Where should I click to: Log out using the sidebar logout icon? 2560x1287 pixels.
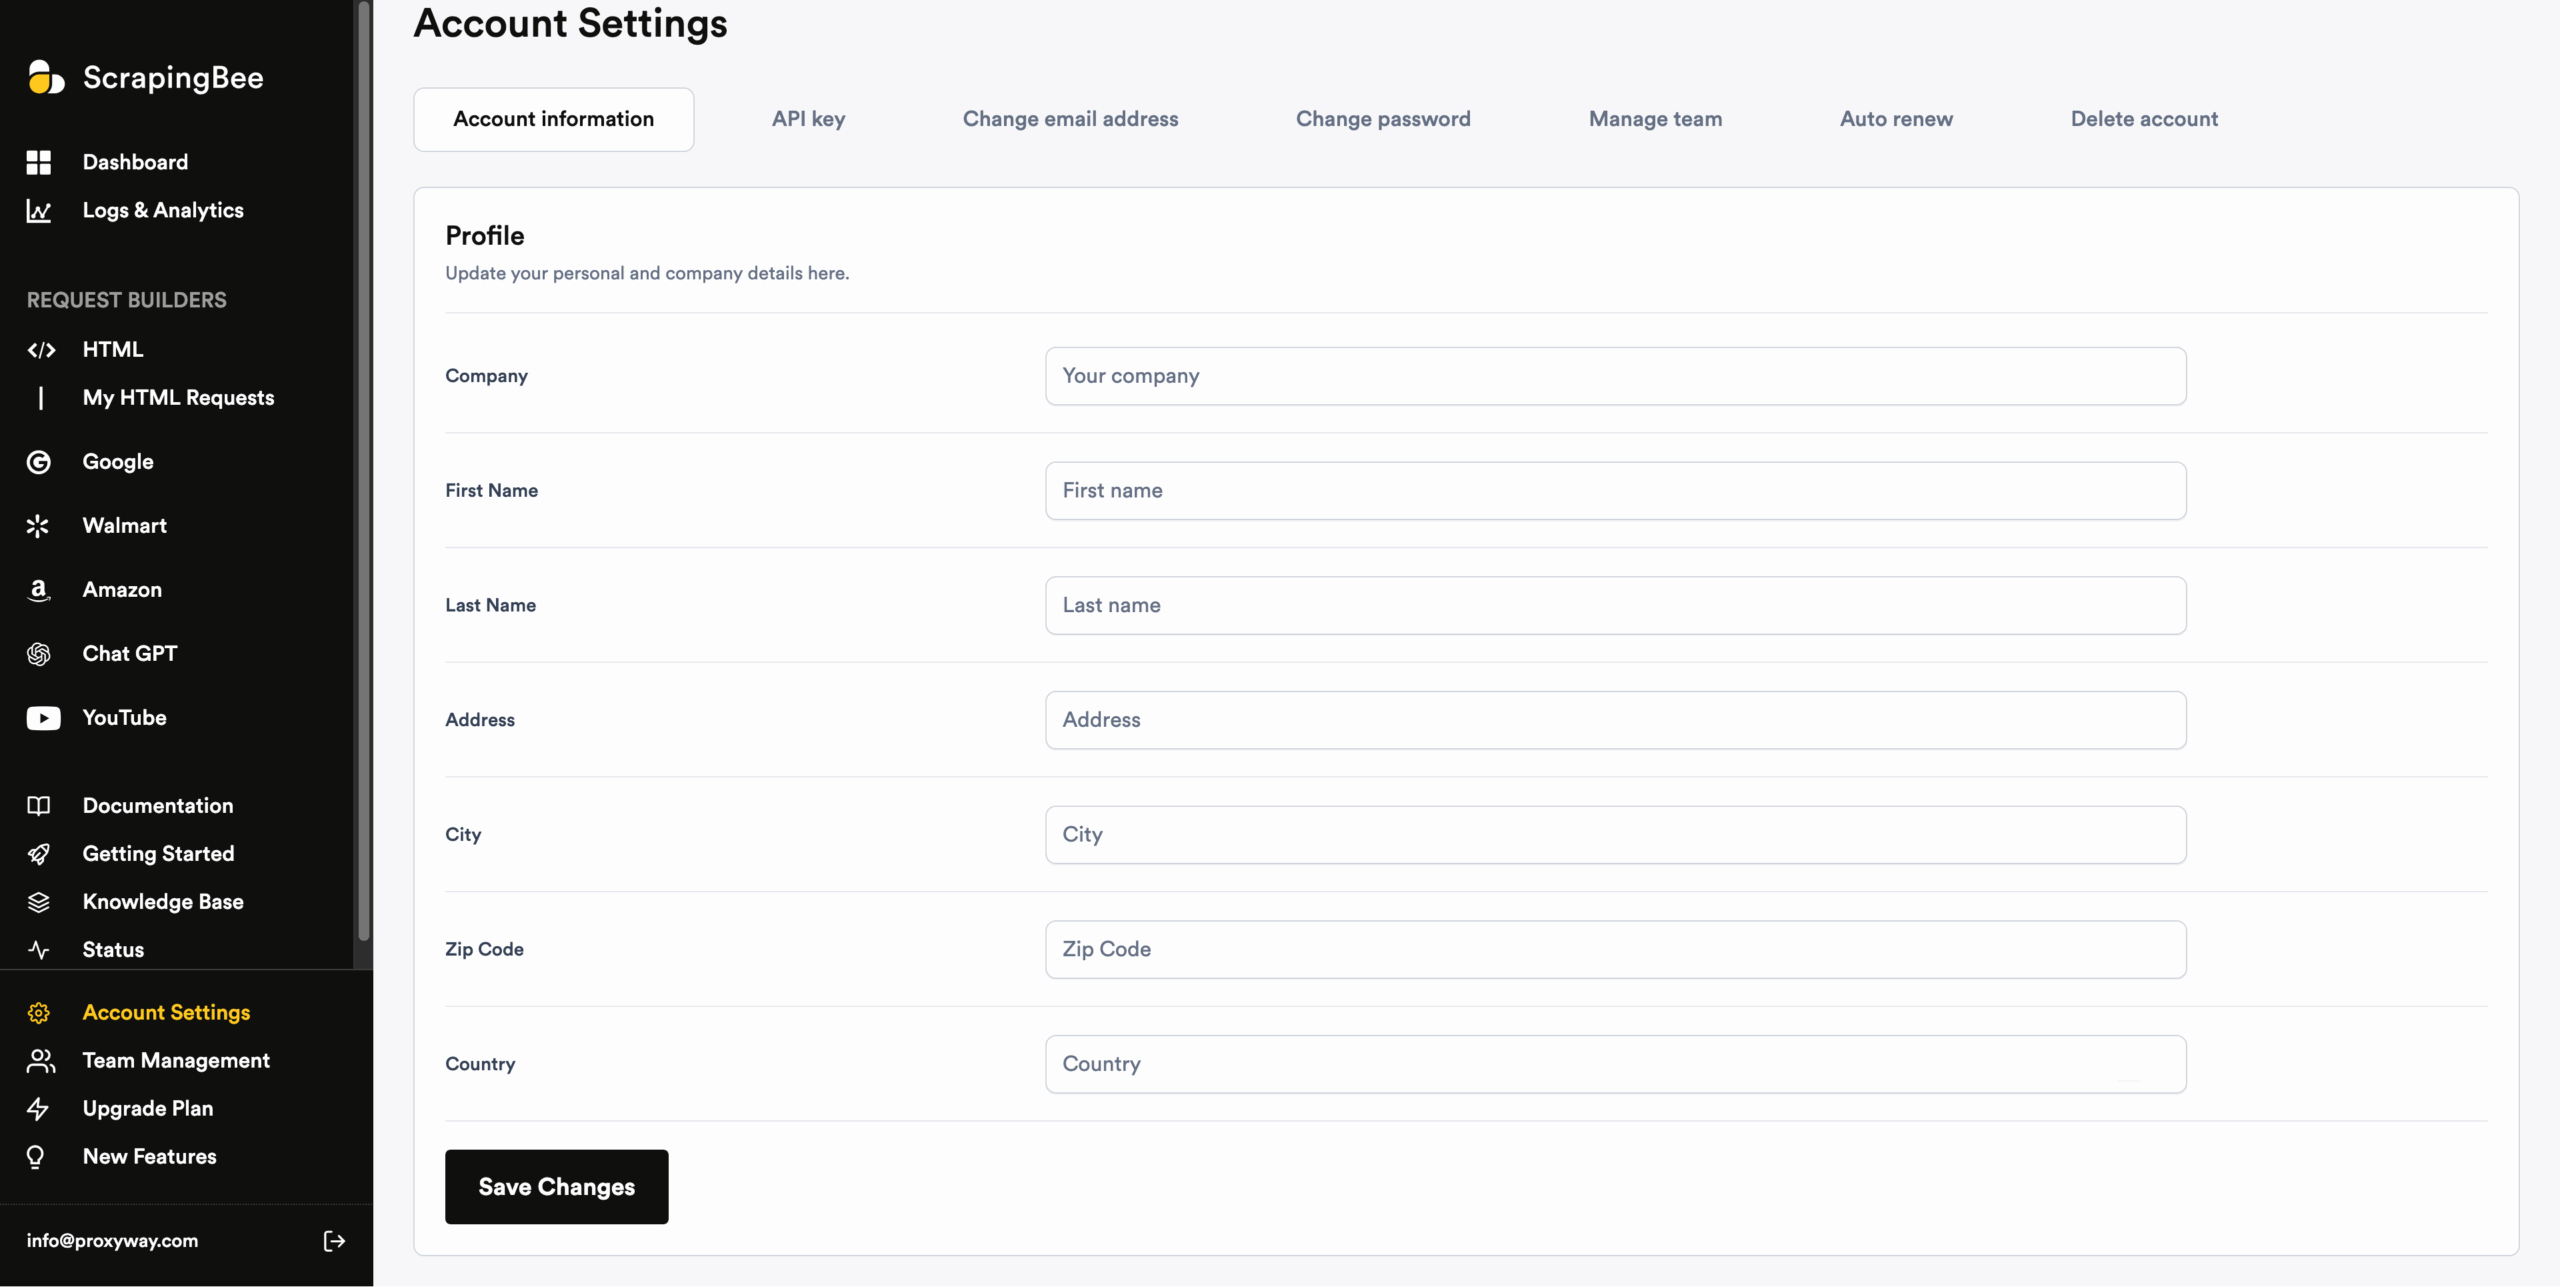click(x=334, y=1240)
